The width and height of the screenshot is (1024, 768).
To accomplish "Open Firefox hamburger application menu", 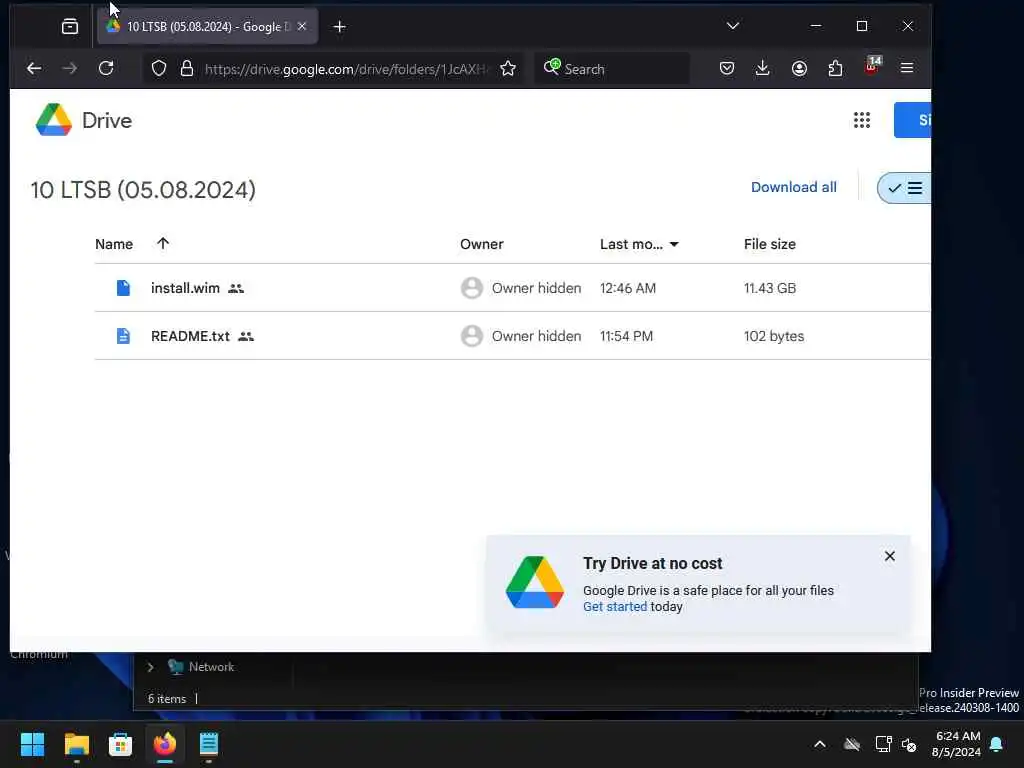I will click(907, 69).
